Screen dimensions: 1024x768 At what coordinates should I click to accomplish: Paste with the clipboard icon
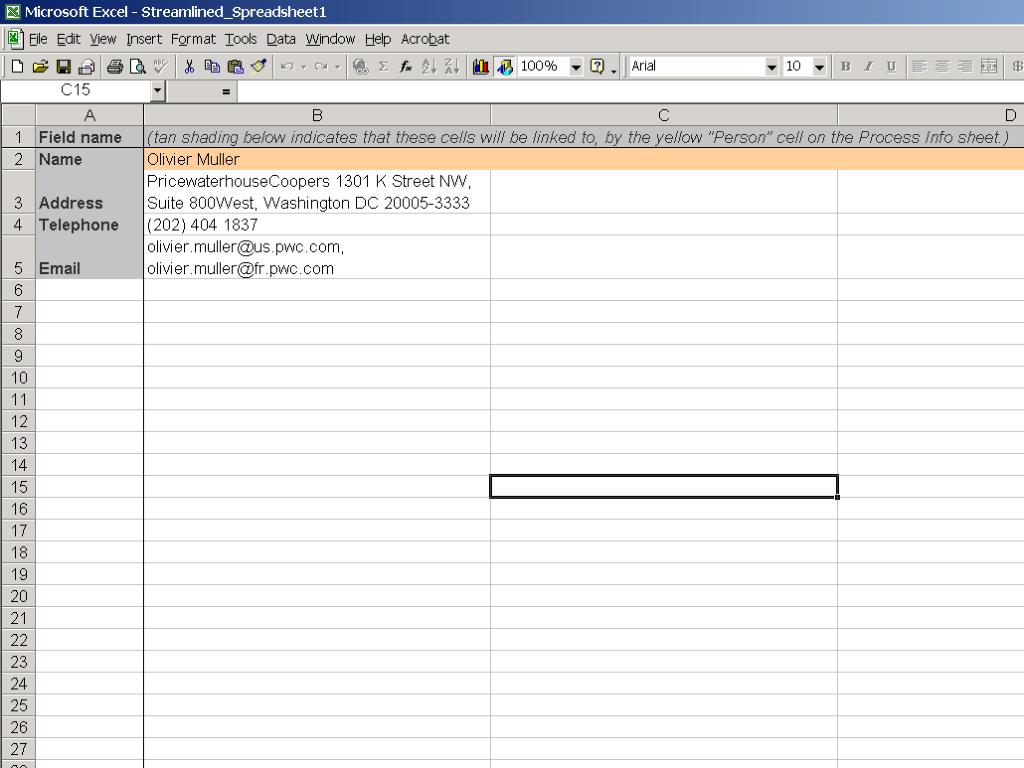(235, 66)
